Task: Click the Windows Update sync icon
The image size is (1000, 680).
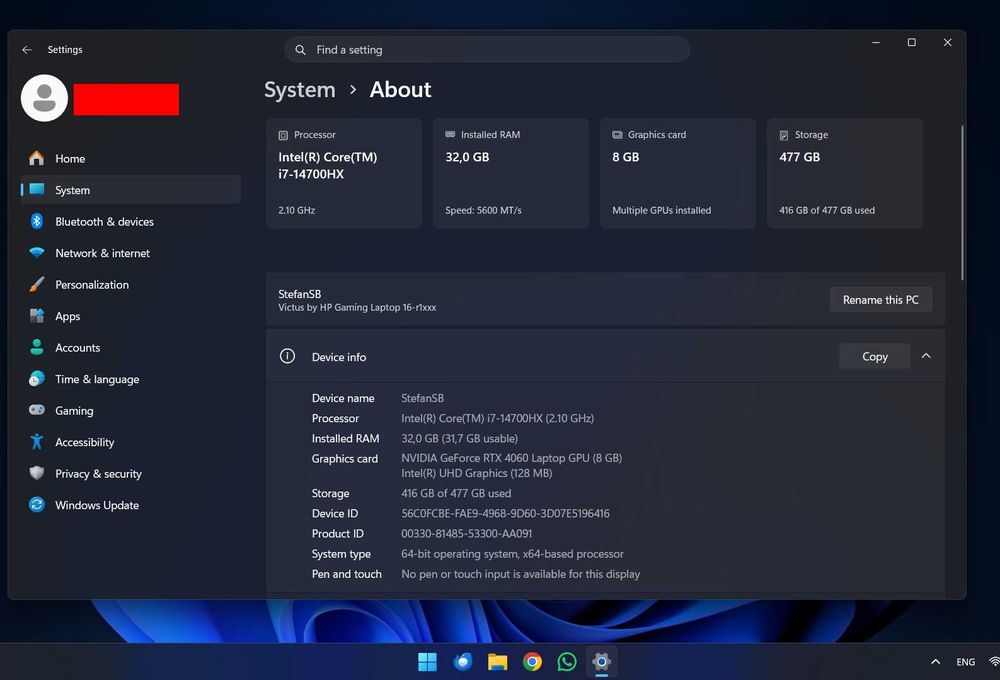Action: coord(37,505)
